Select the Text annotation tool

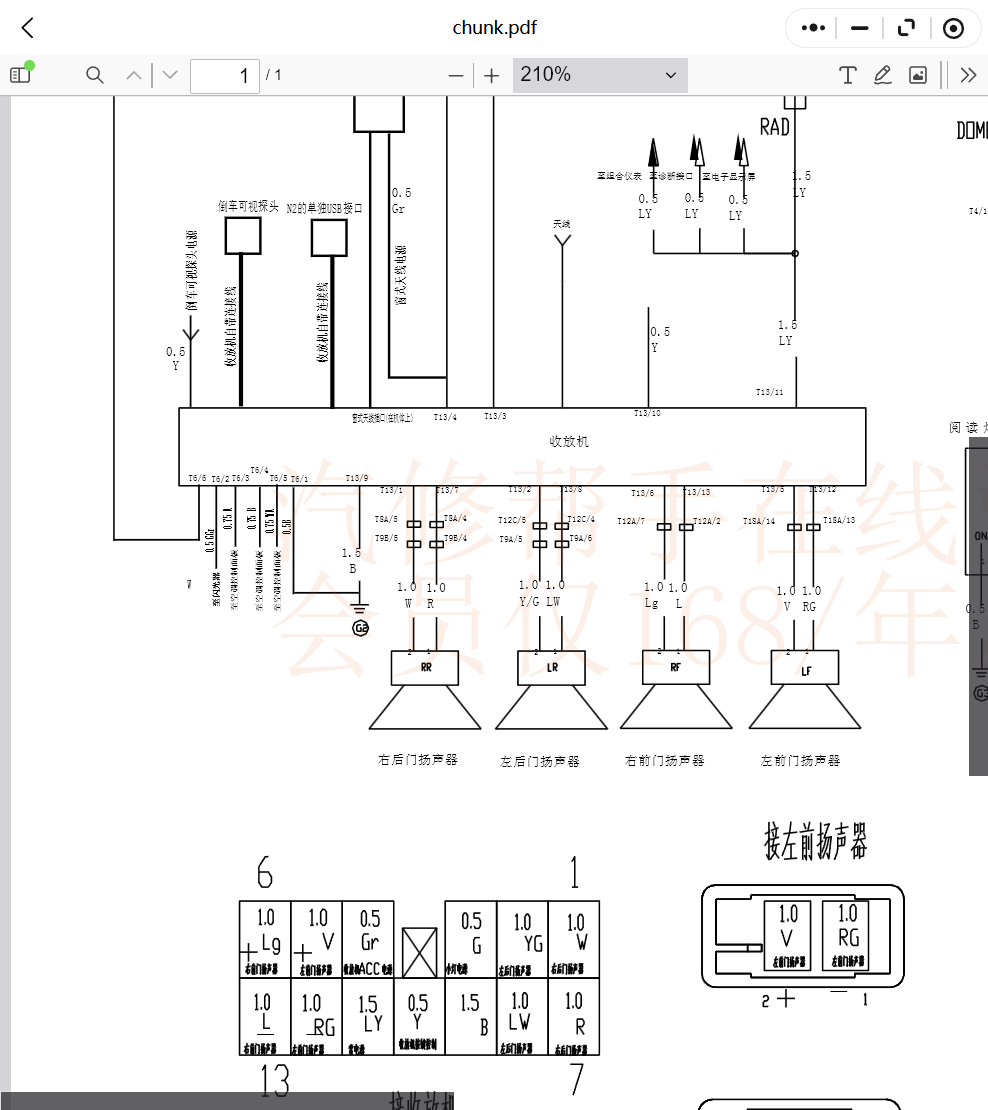pos(846,75)
